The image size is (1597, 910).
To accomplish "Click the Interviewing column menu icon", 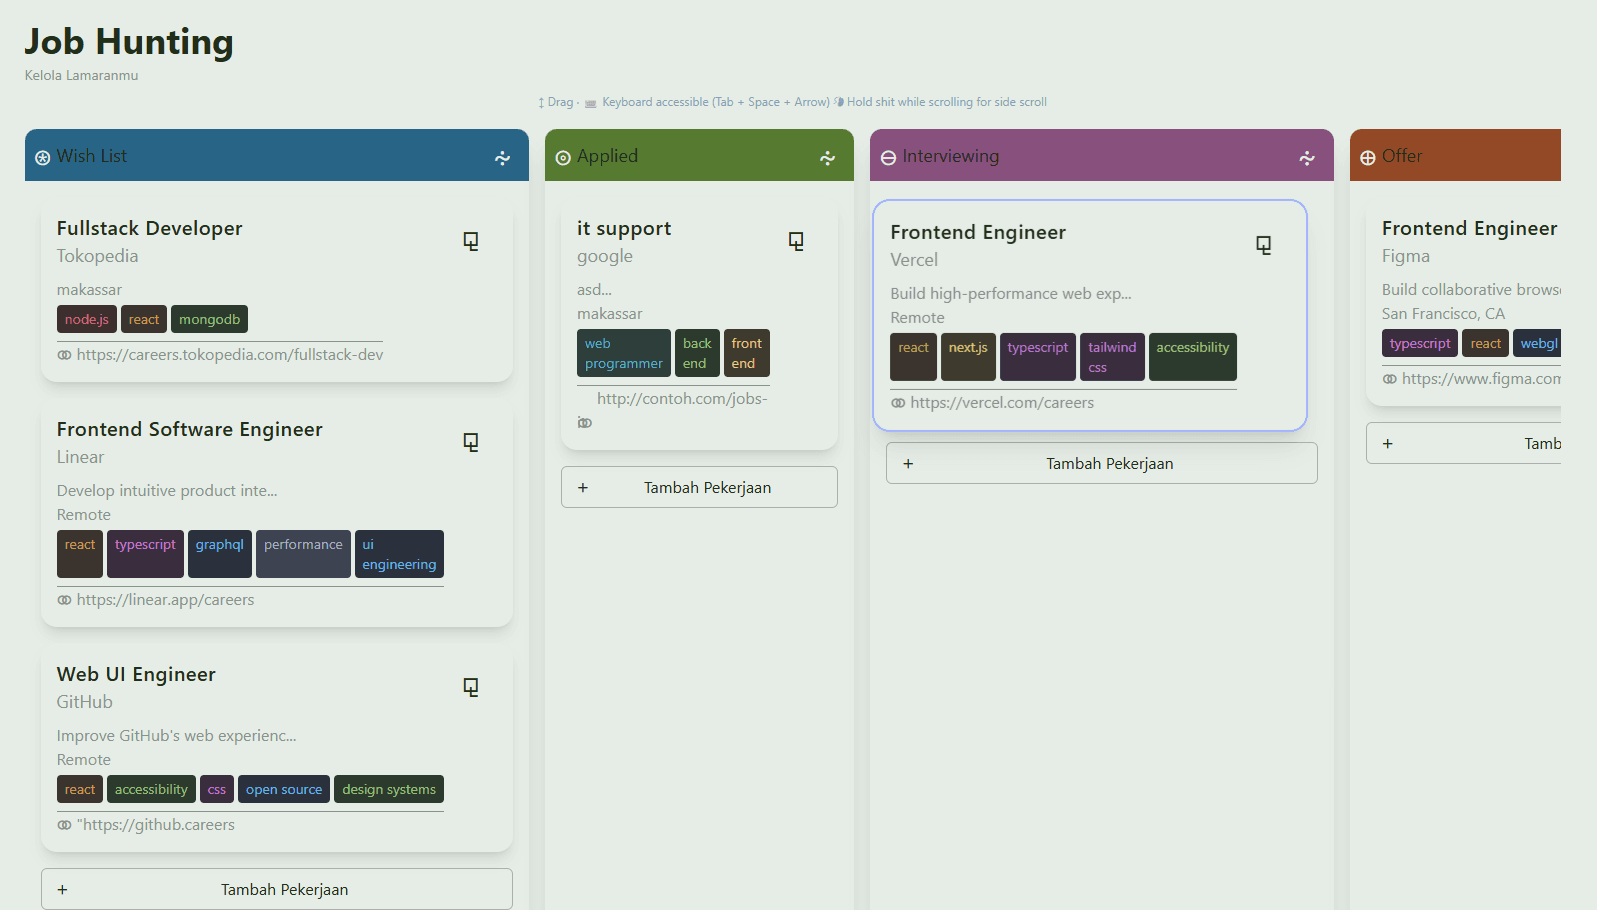I will pyautogui.click(x=1307, y=158).
